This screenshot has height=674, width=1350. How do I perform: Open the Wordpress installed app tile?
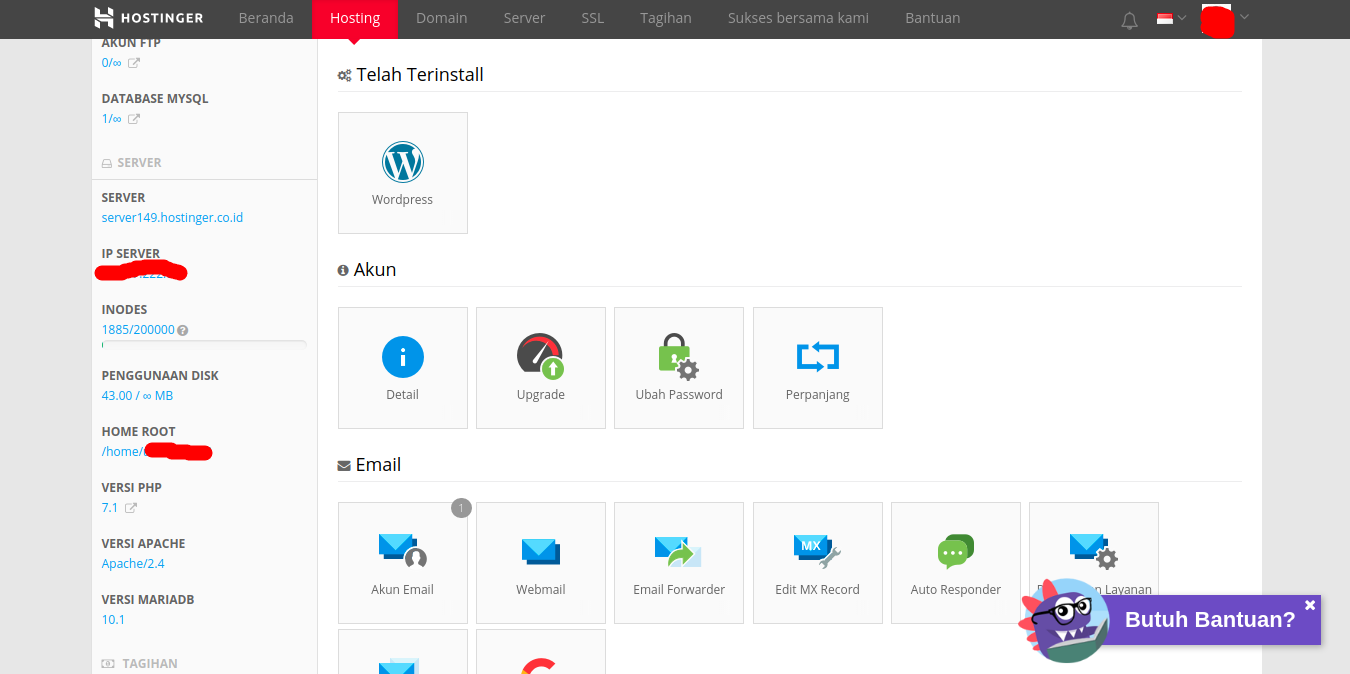[x=403, y=173]
